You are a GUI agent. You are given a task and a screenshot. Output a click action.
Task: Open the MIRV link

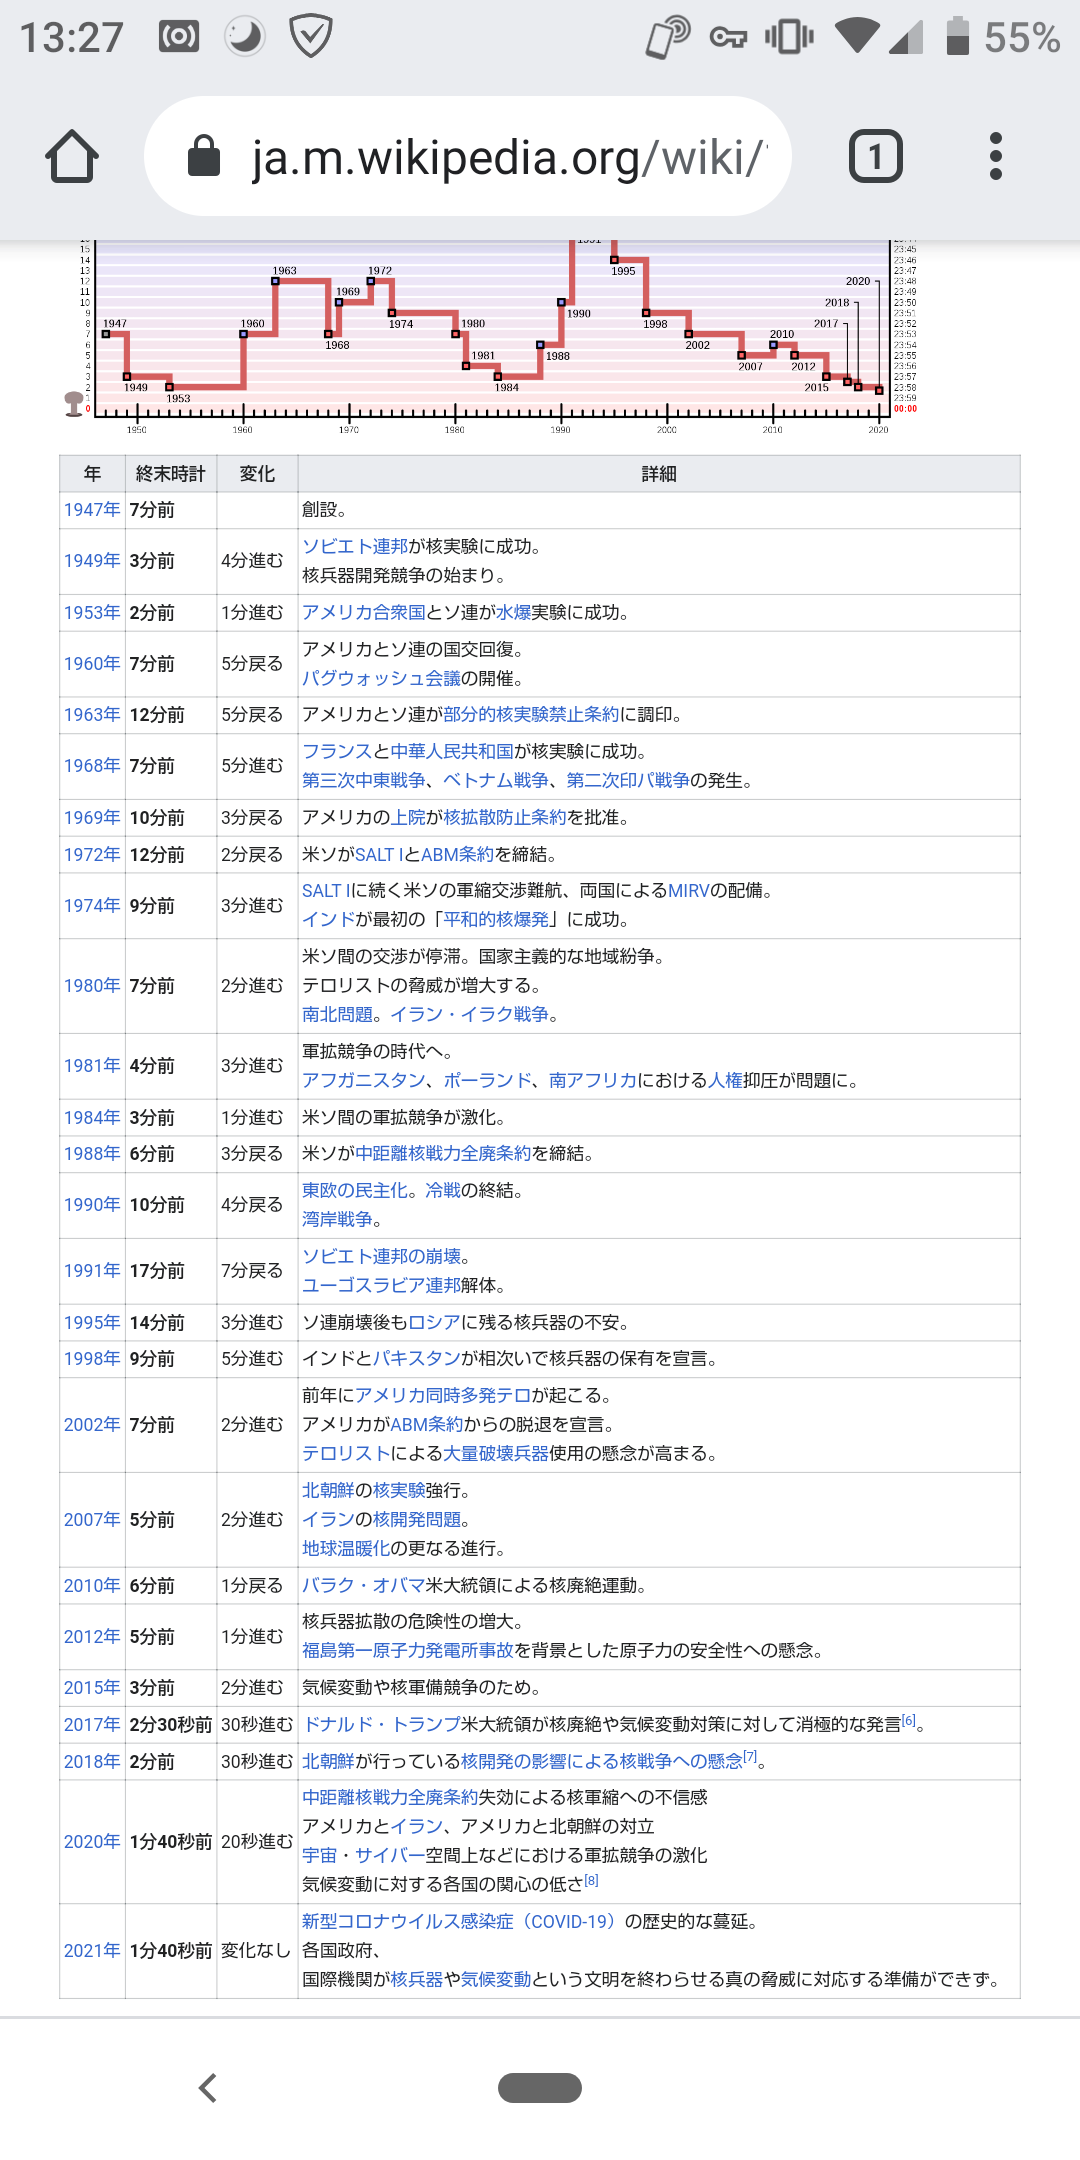coord(688,890)
